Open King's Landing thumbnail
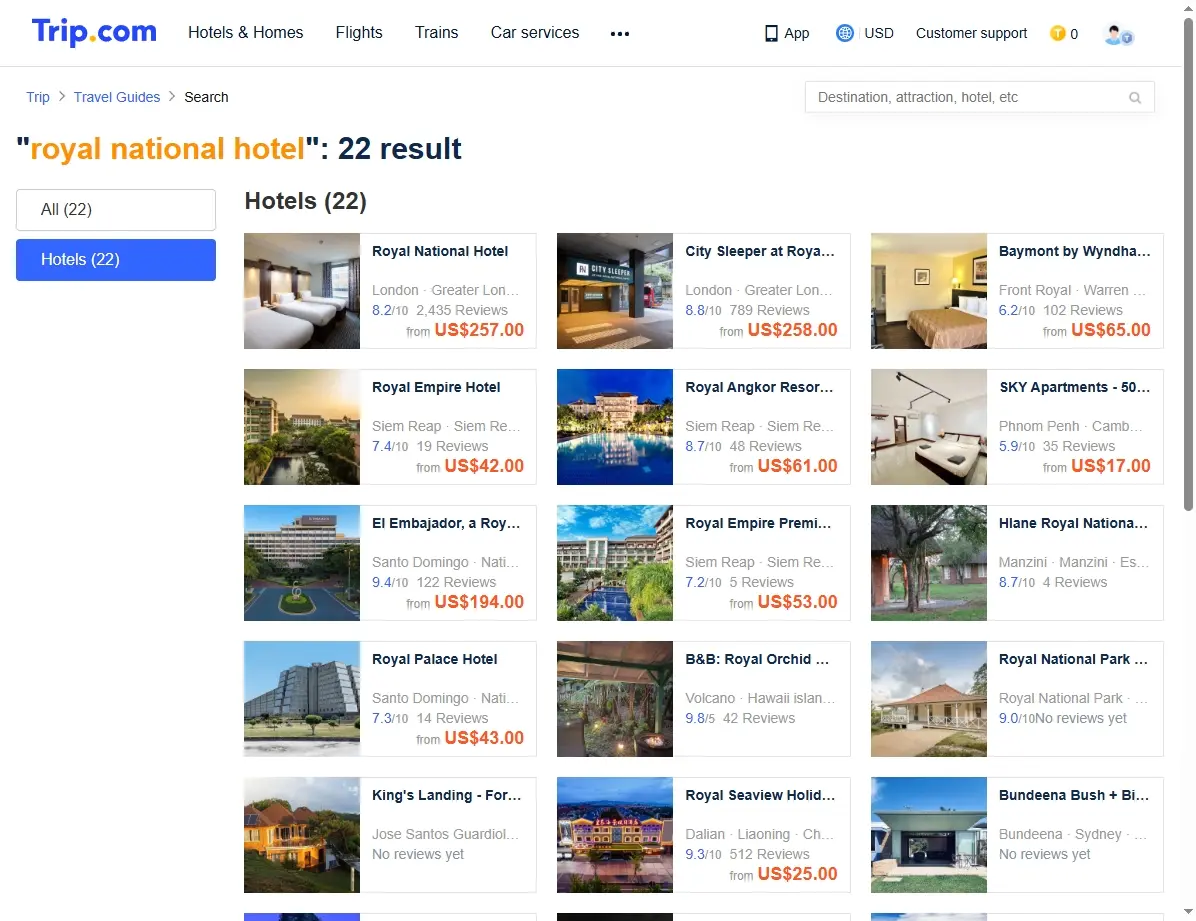1196x921 pixels. point(302,835)
